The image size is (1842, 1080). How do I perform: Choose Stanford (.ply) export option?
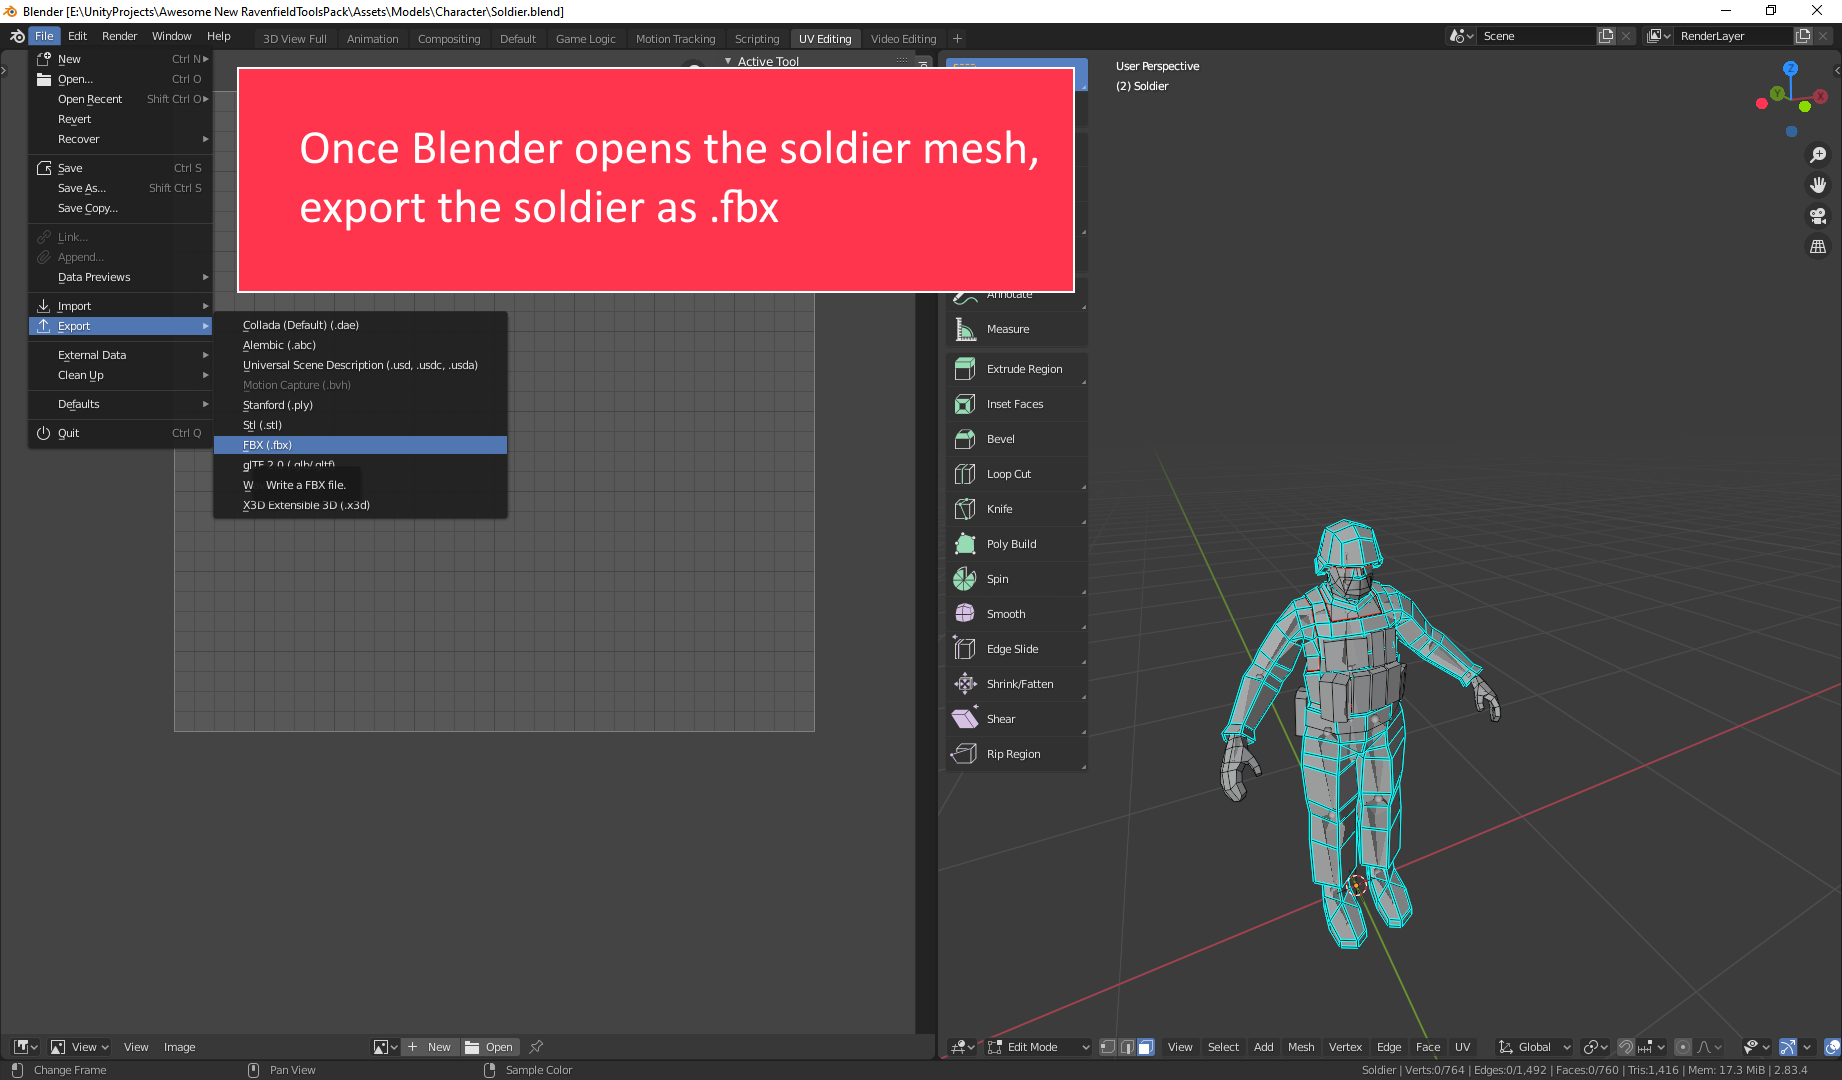click(x=360, y=405)
